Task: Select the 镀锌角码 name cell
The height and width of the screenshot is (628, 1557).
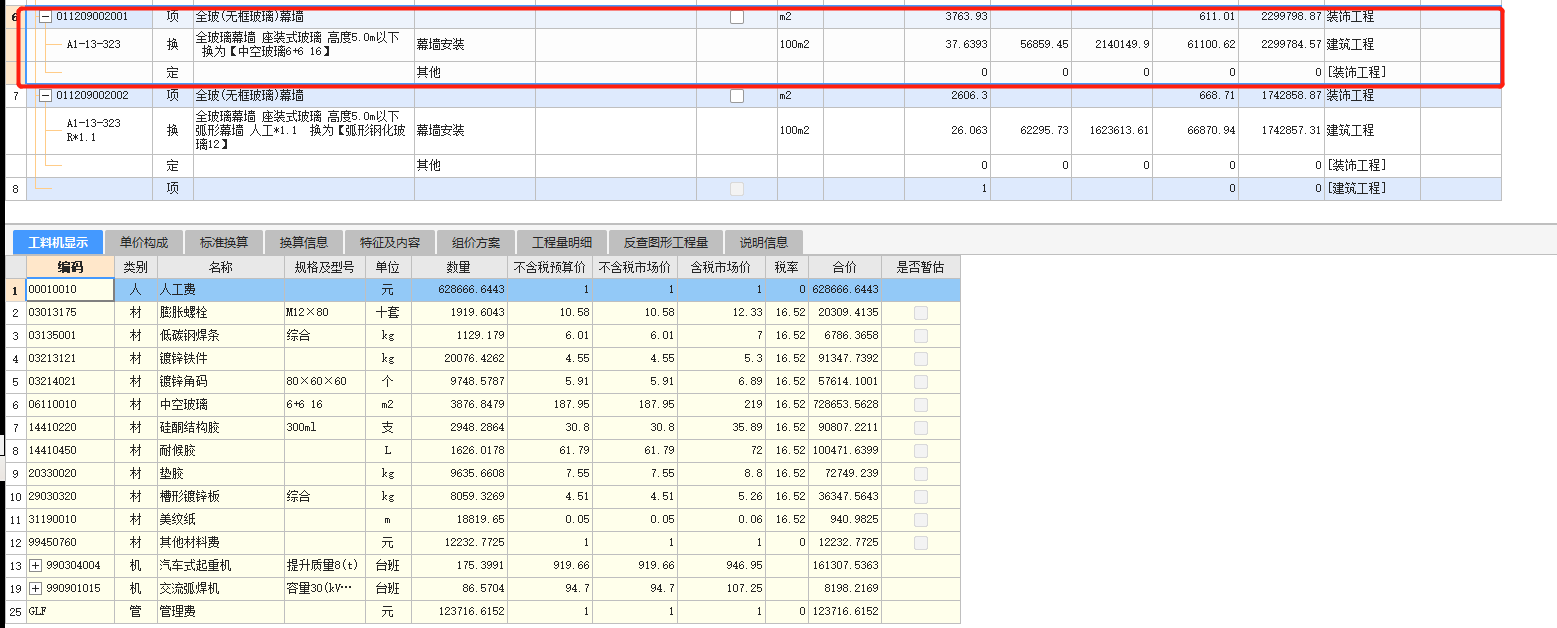Action: coord(220,382)
